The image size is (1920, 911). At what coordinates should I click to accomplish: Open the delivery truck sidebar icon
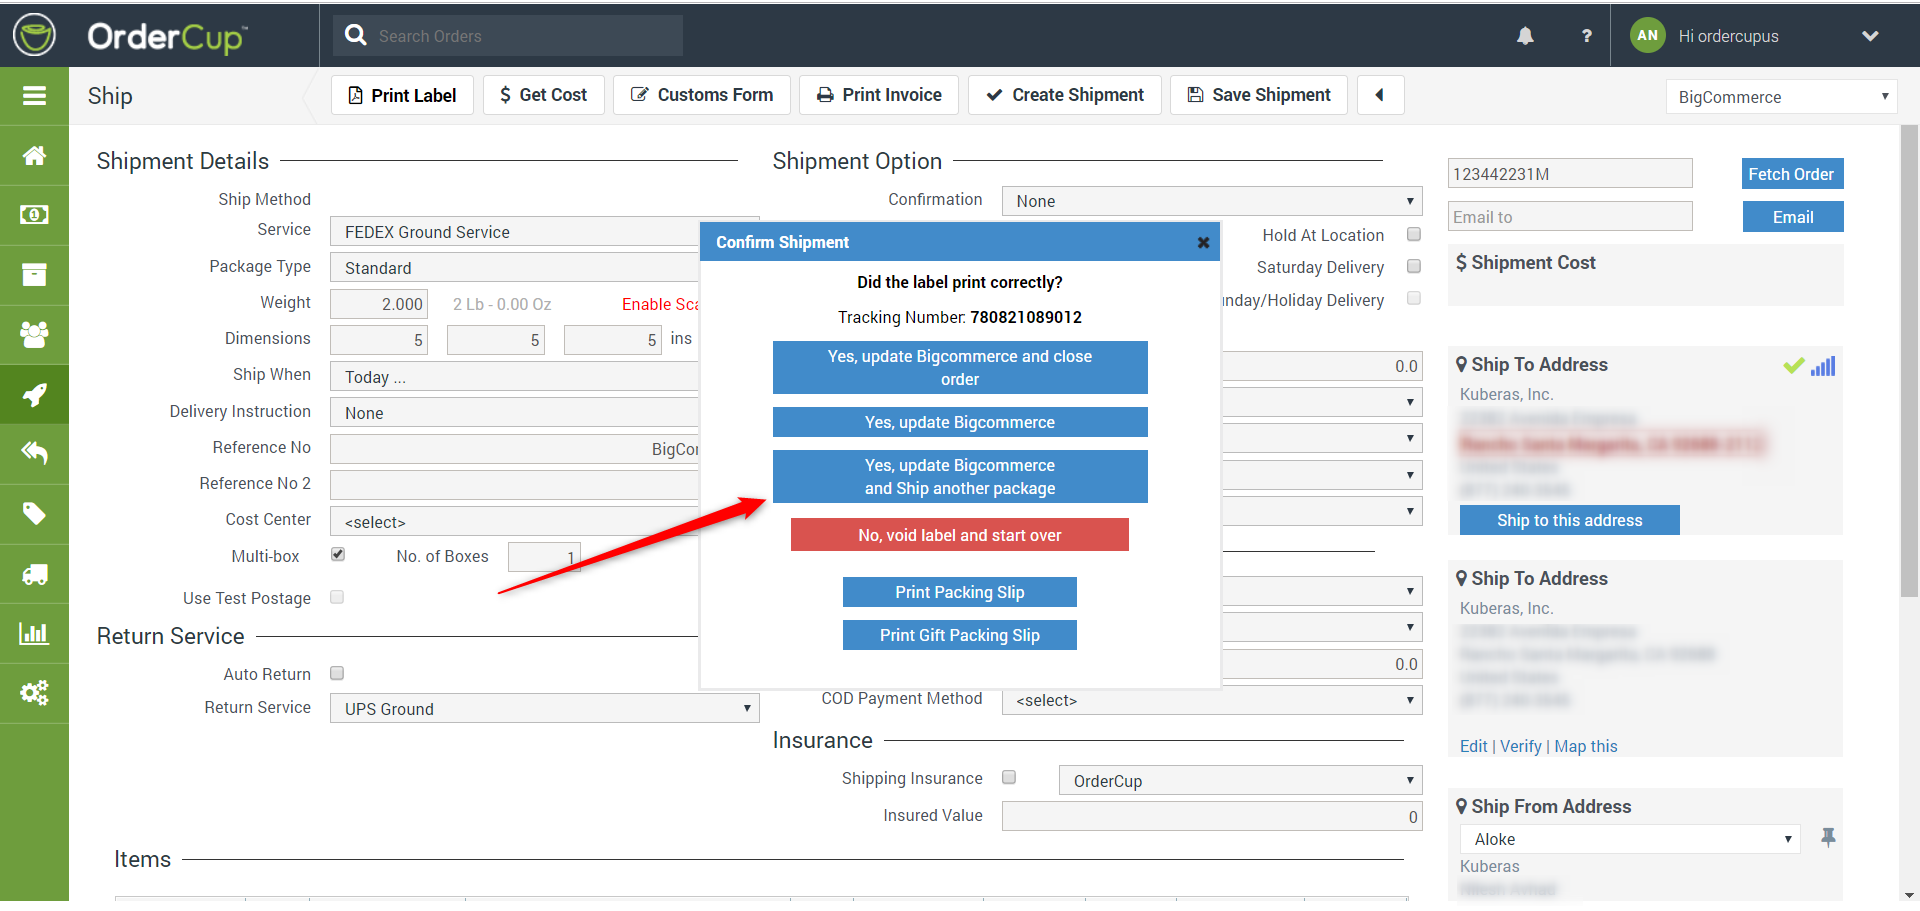coord(34,574)
